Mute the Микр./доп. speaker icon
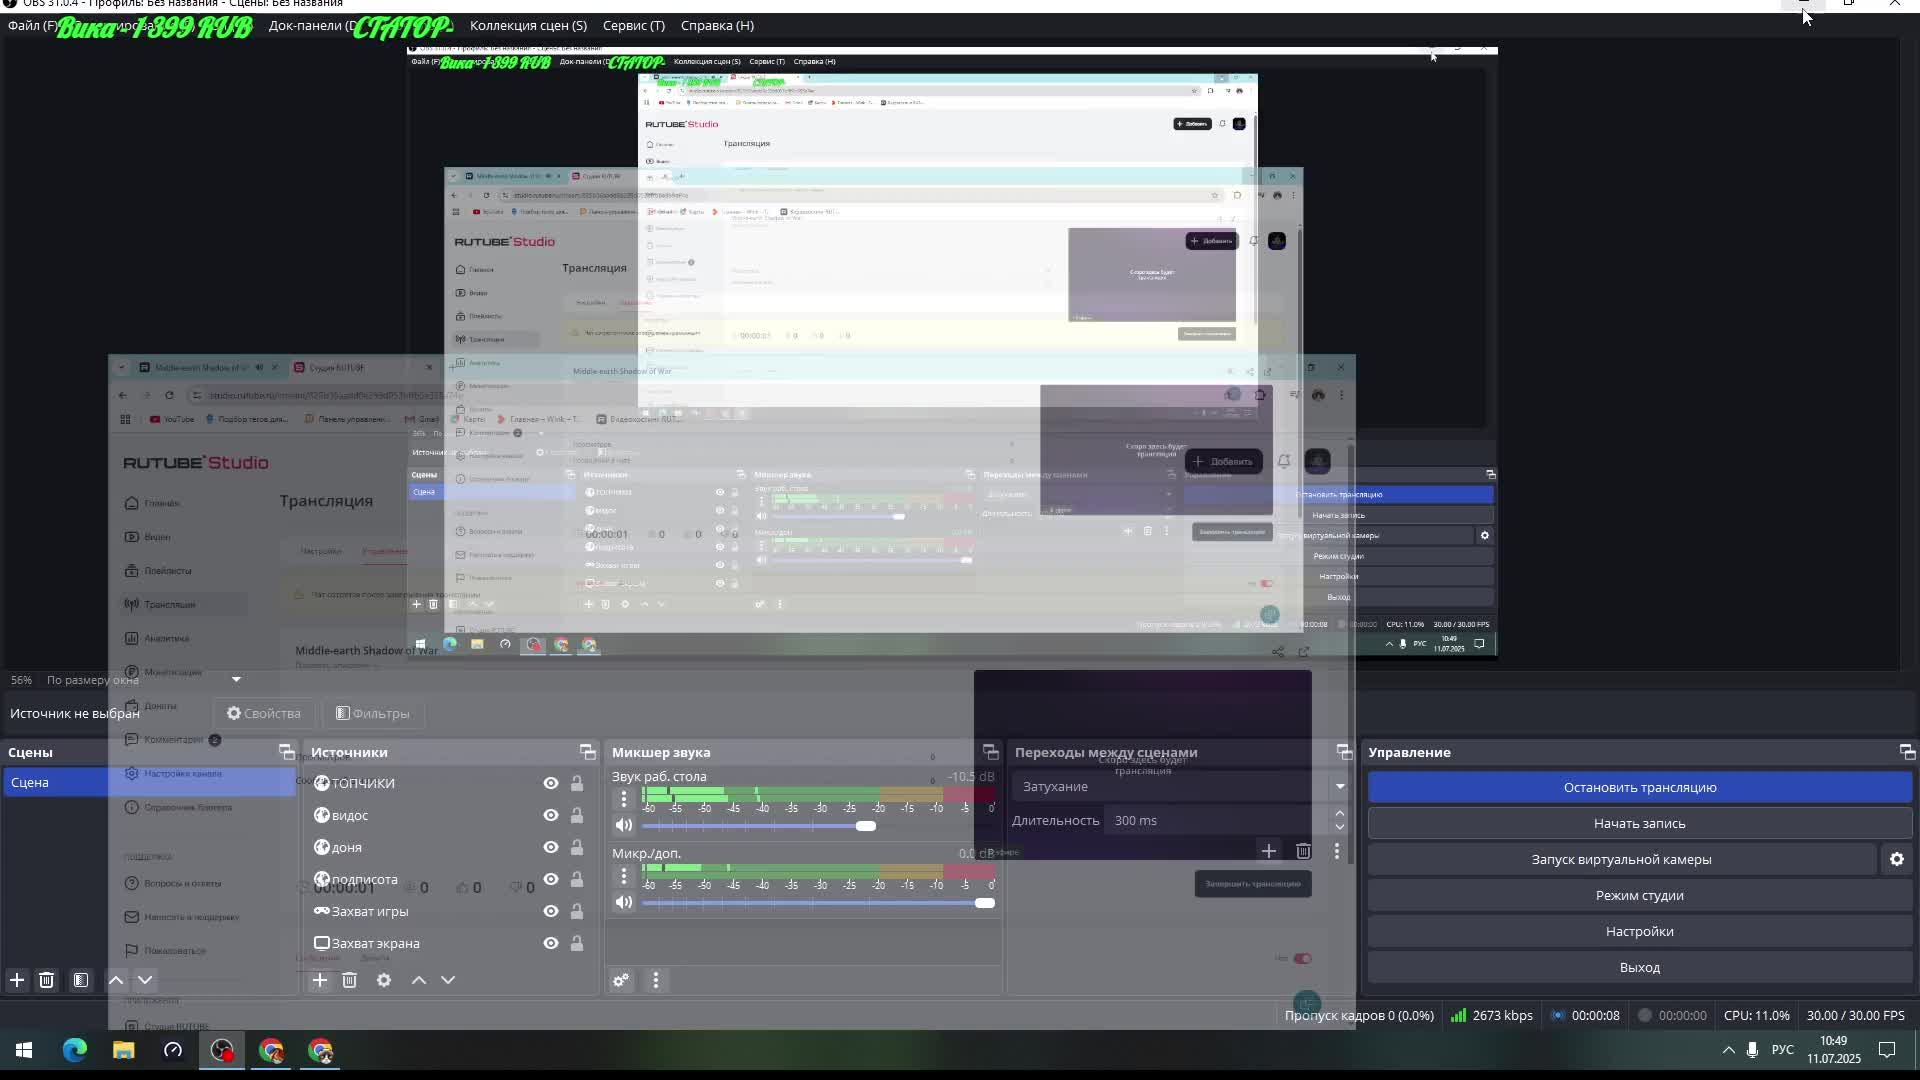The image size is (1920, 1080). [x=623, y=903]
